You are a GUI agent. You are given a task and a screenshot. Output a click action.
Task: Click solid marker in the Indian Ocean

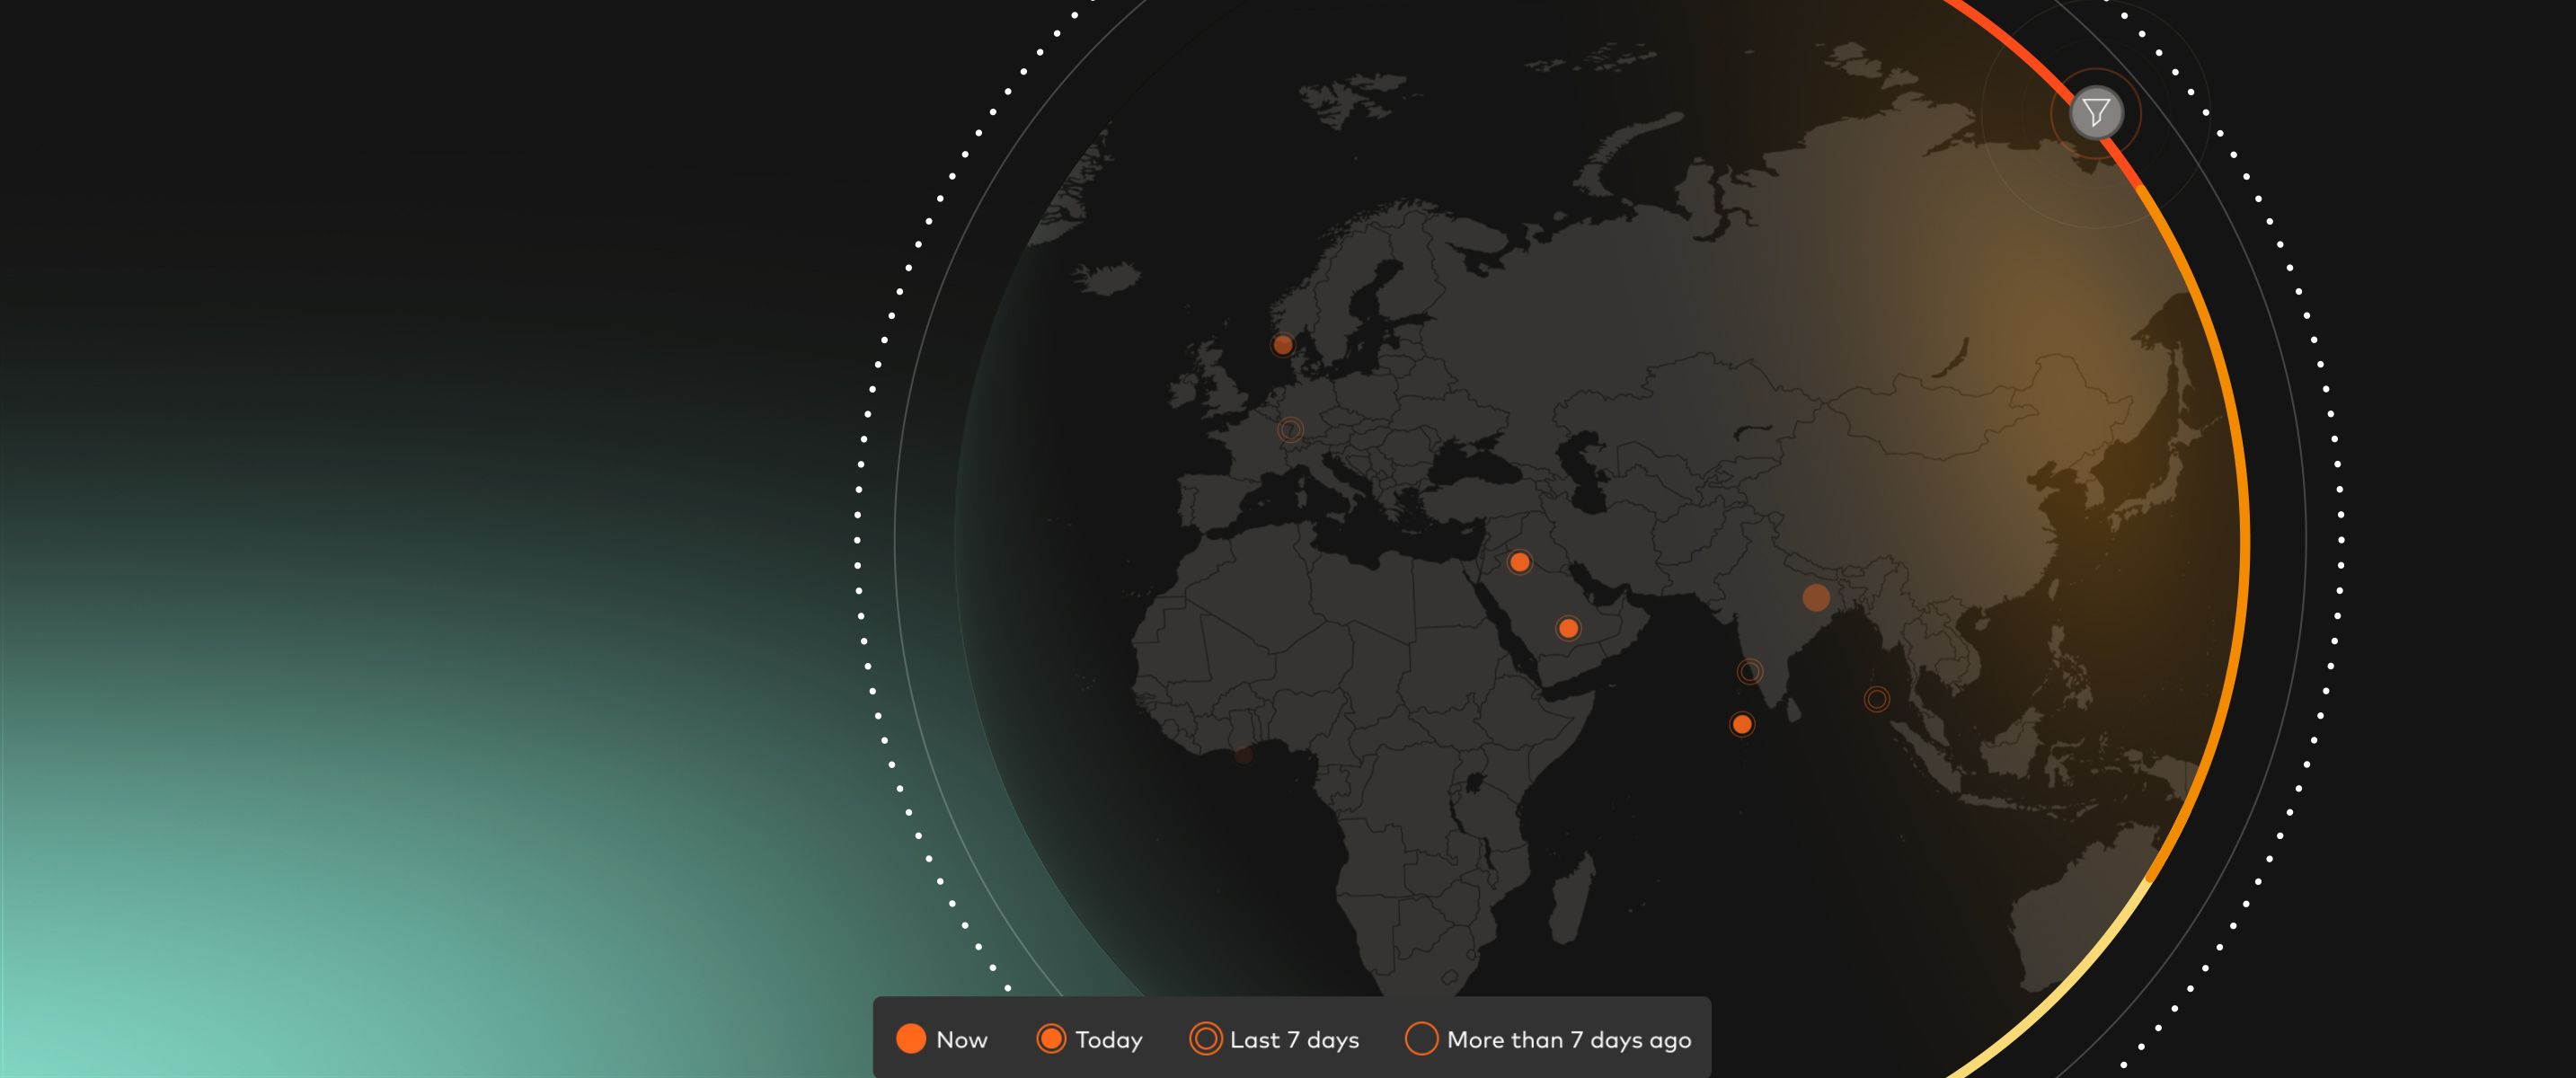click(1742, 724)
